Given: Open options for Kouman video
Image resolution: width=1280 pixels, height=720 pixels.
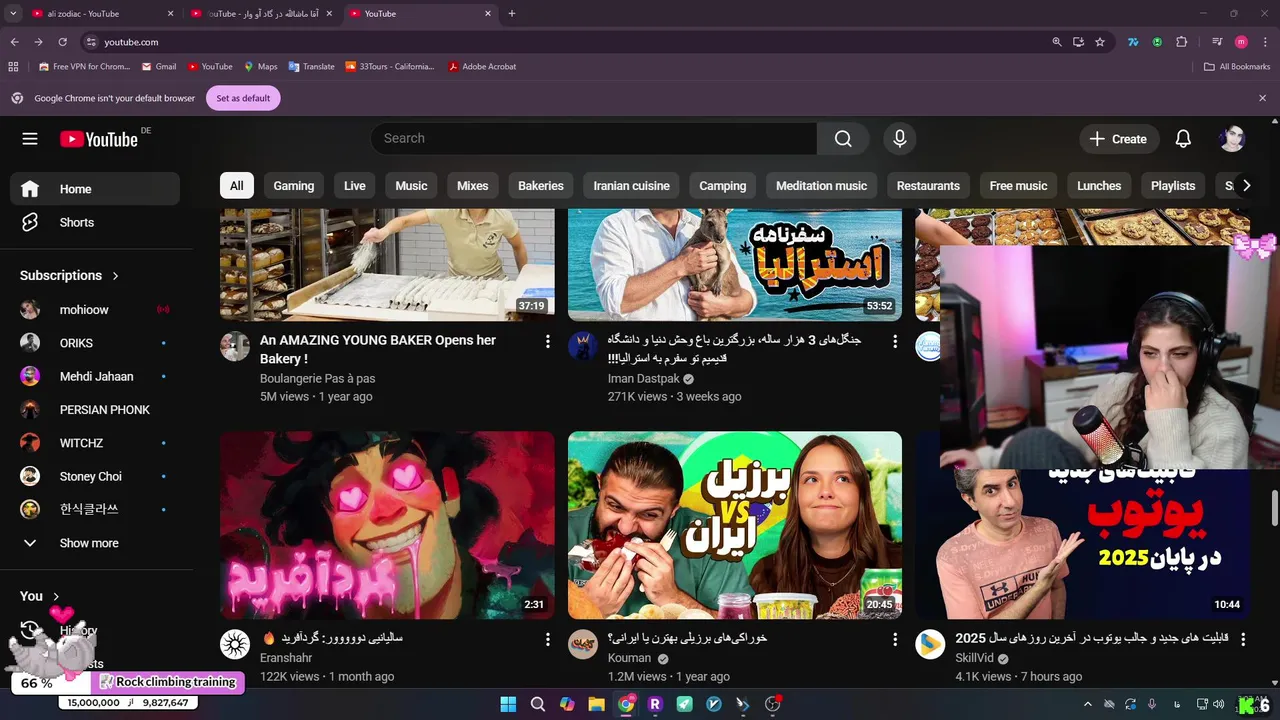Looking at the screenshot, I should click(x=895, y=639).
